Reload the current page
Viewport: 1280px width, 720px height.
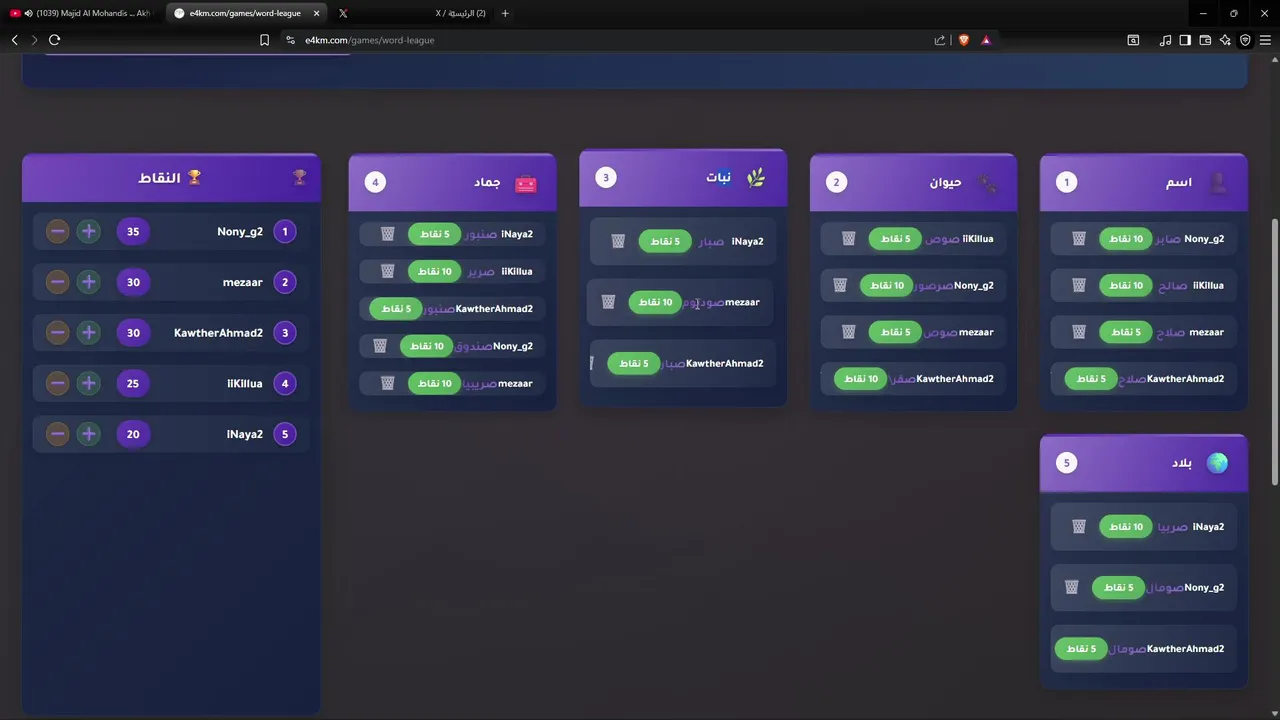pos(54,40)
